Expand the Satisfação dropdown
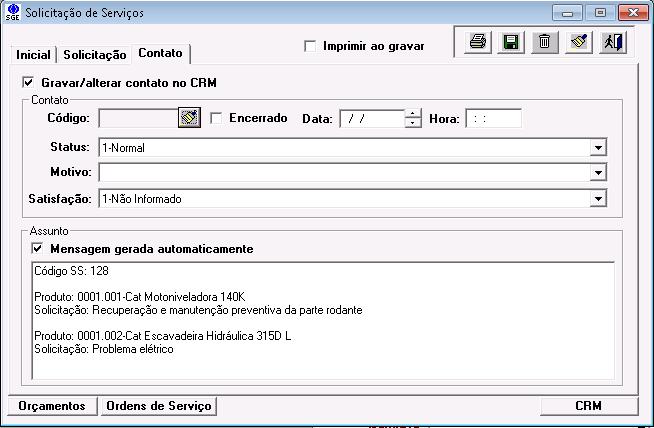This screenshot has height=428, width=654. (598, 199)
